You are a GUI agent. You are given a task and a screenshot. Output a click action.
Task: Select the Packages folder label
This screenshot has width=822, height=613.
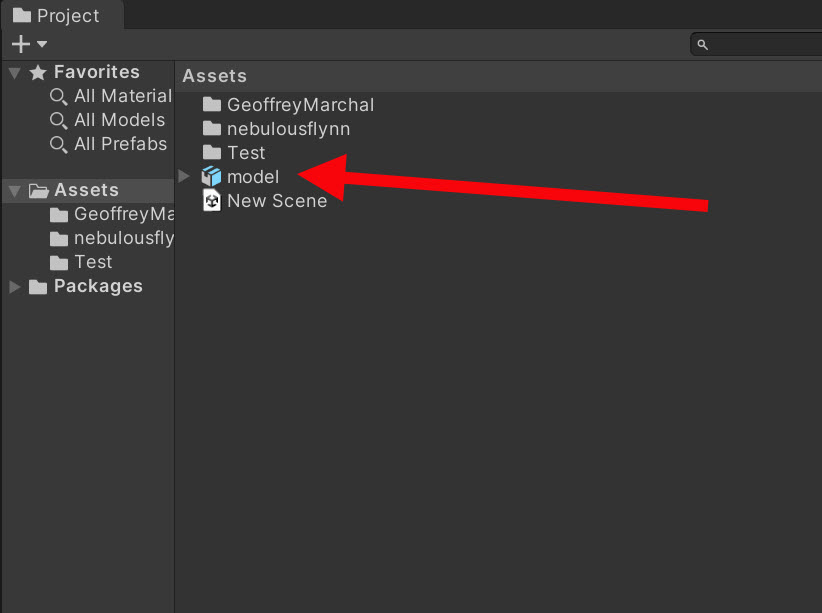point(98,286)
